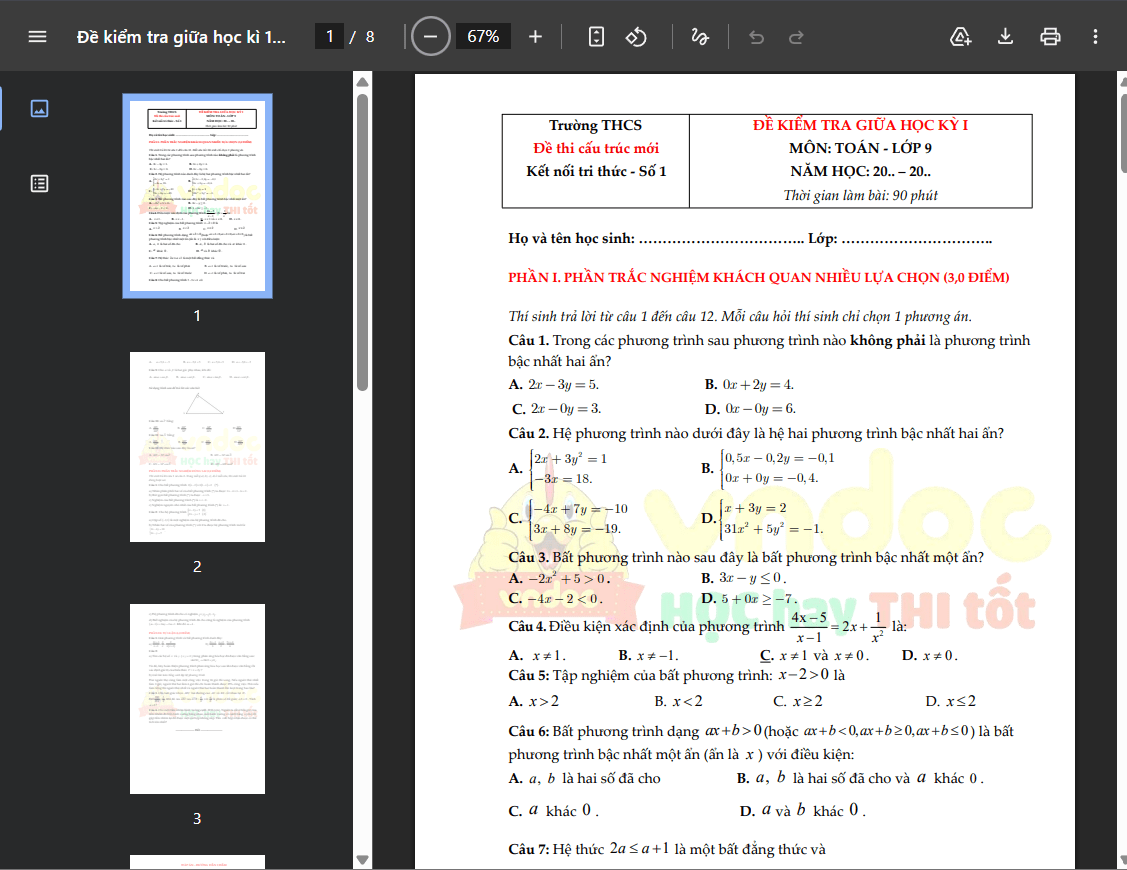
Task: Select the page 1 thumbnail
Action: (x=198, y=196)
